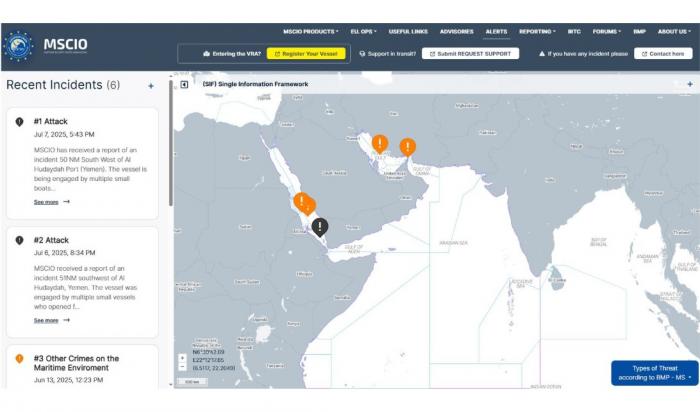
Task: Click the orange alert pin at Strait of Hormuz
Action: [408, 147]
